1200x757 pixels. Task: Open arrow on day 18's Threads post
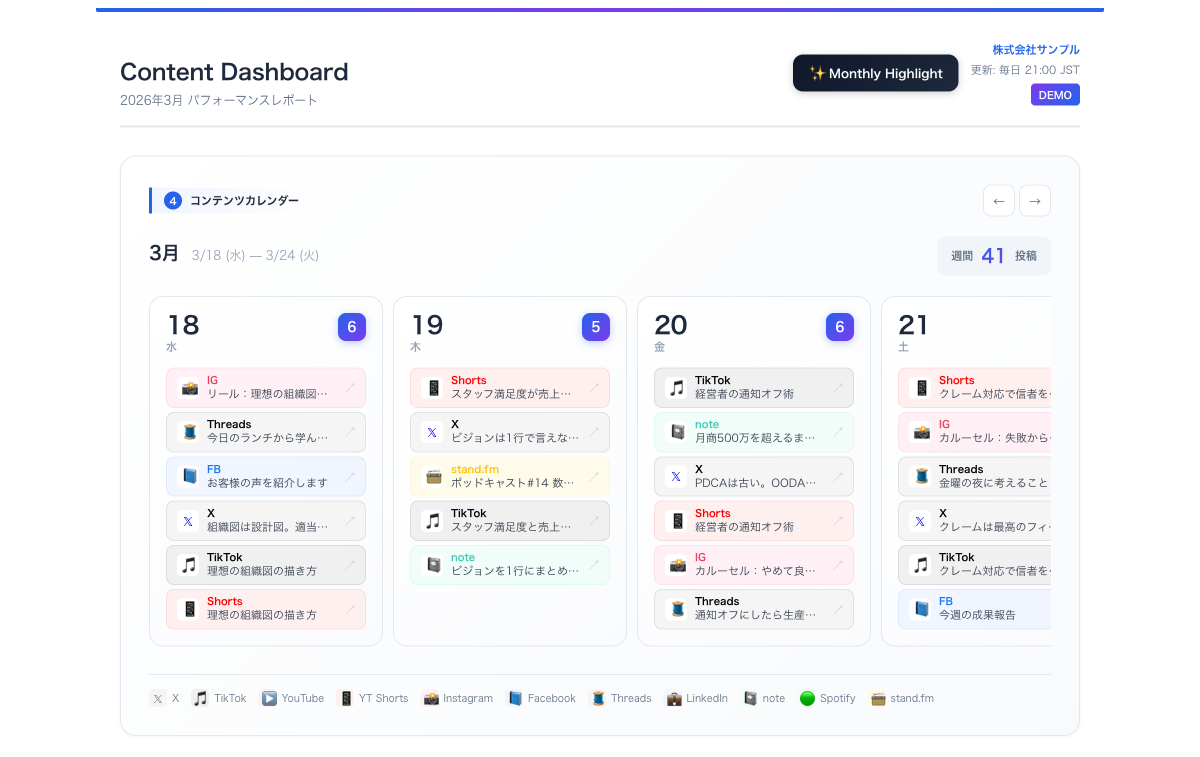coord(350,432)
